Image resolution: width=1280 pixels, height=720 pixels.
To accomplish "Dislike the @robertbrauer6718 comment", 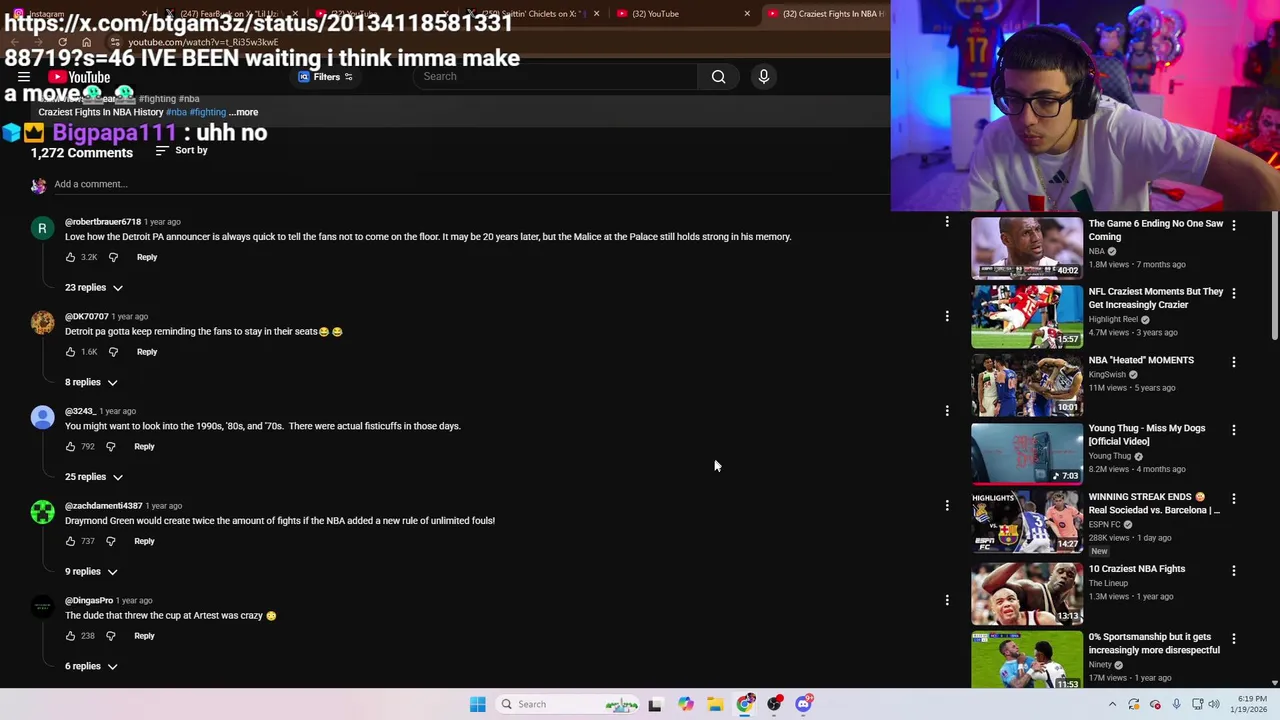I will tap(113, 257).
